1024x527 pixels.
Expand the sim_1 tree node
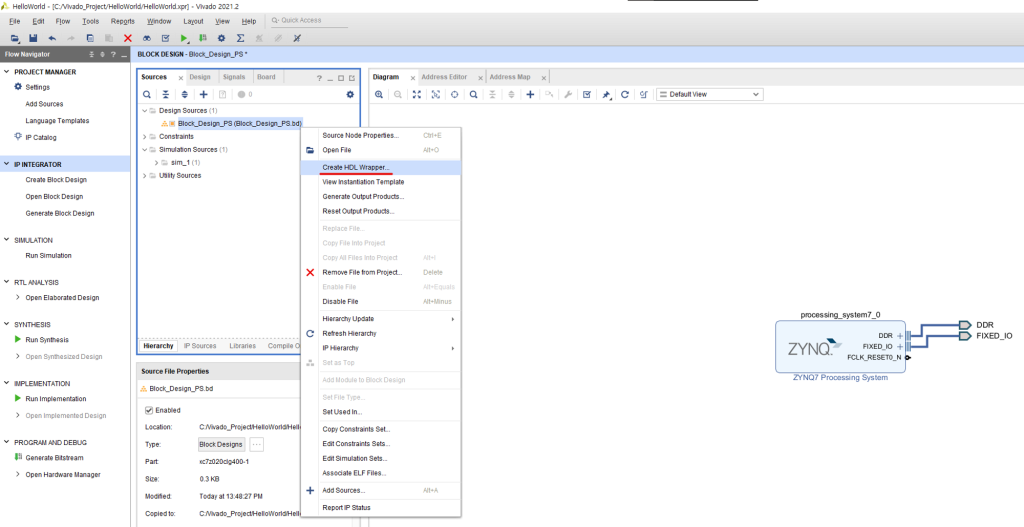coord(157,163)
